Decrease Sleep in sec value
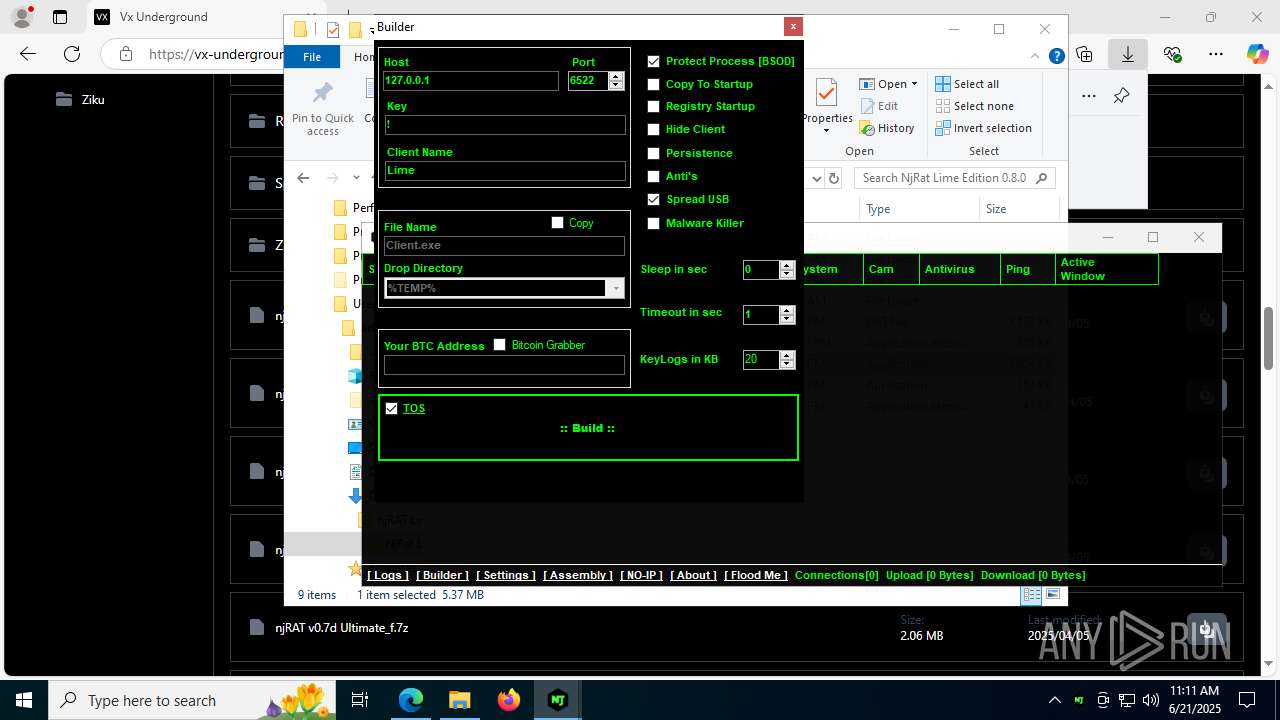The height and width of the screenshot is (720, 1280). point(787,274)
